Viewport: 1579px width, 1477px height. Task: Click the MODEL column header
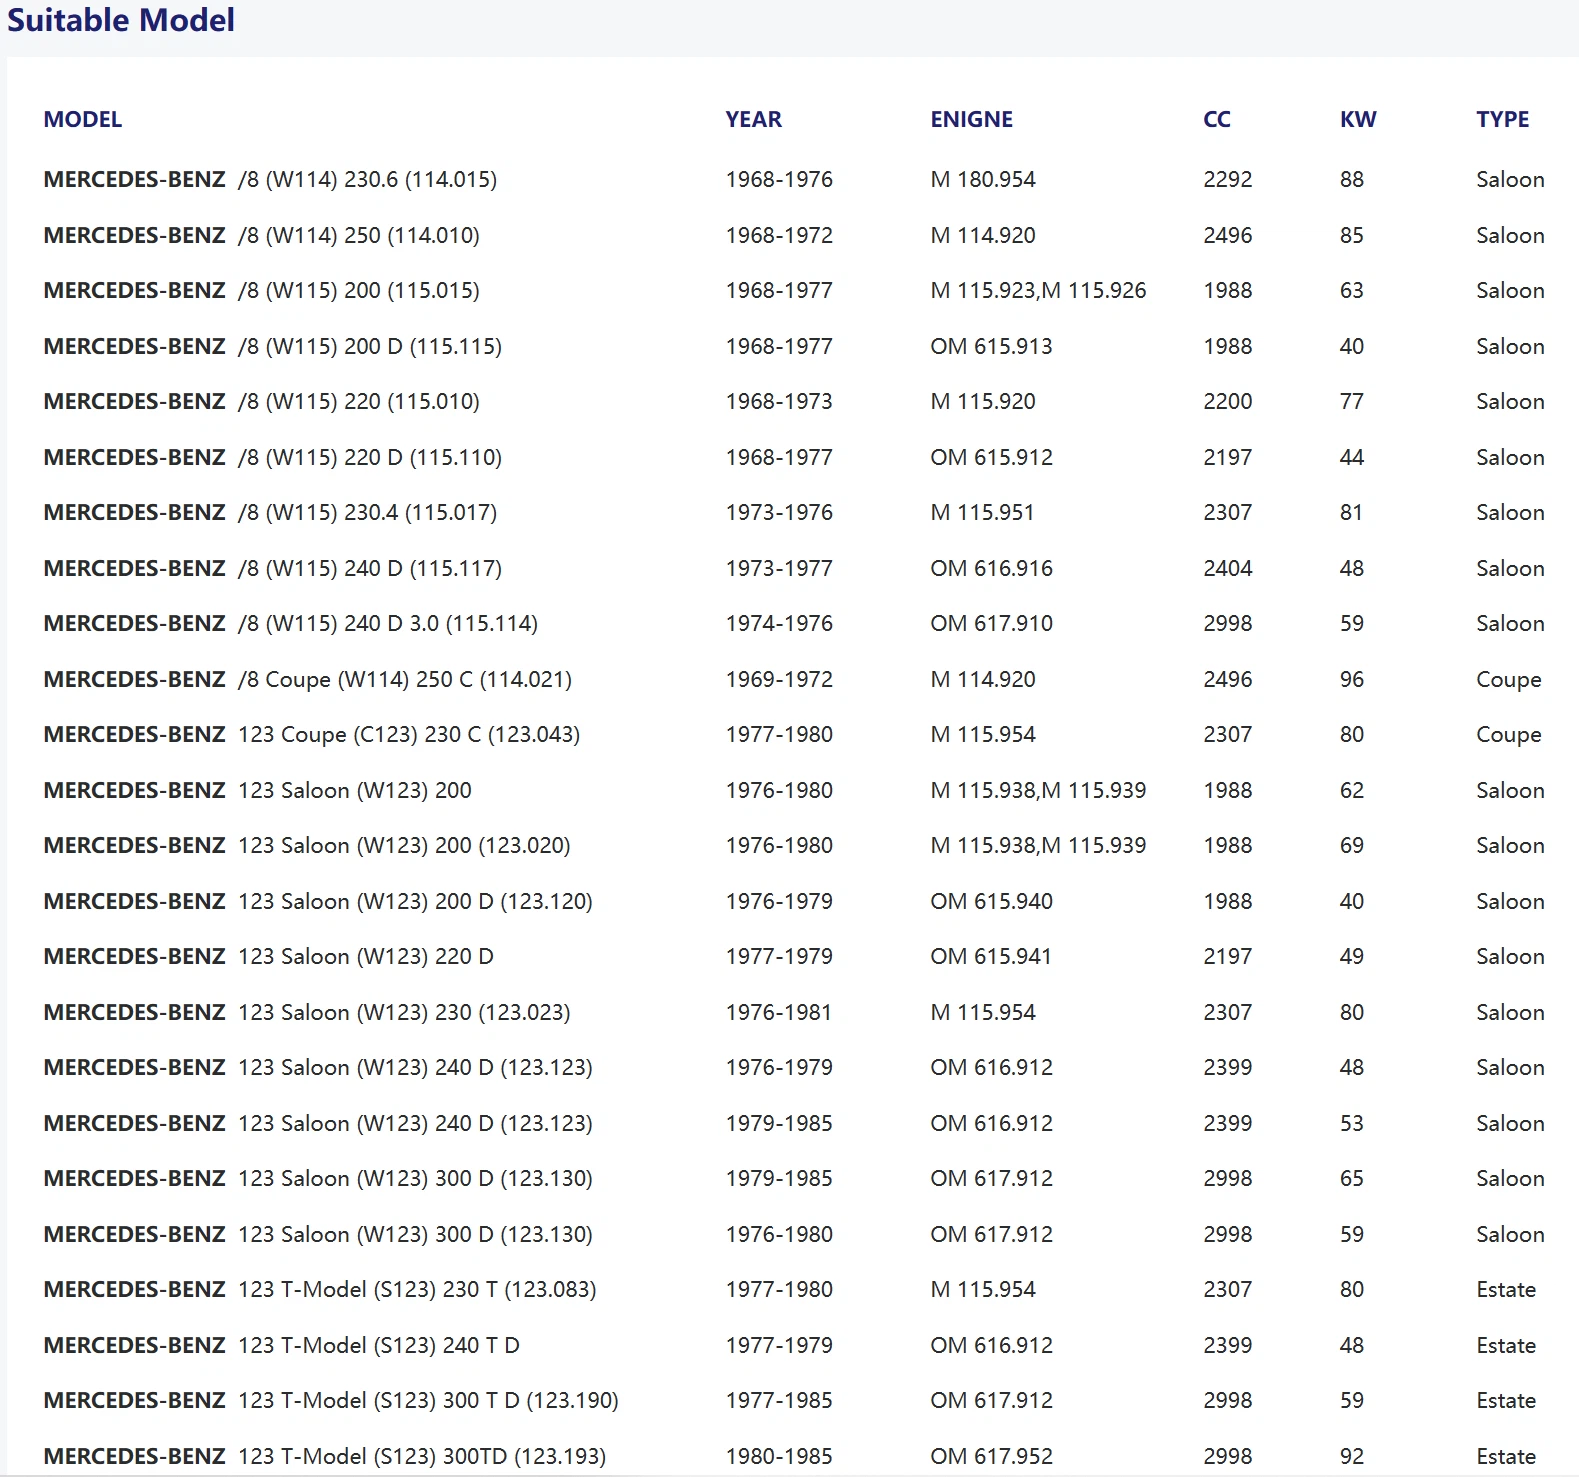[83, 119]
